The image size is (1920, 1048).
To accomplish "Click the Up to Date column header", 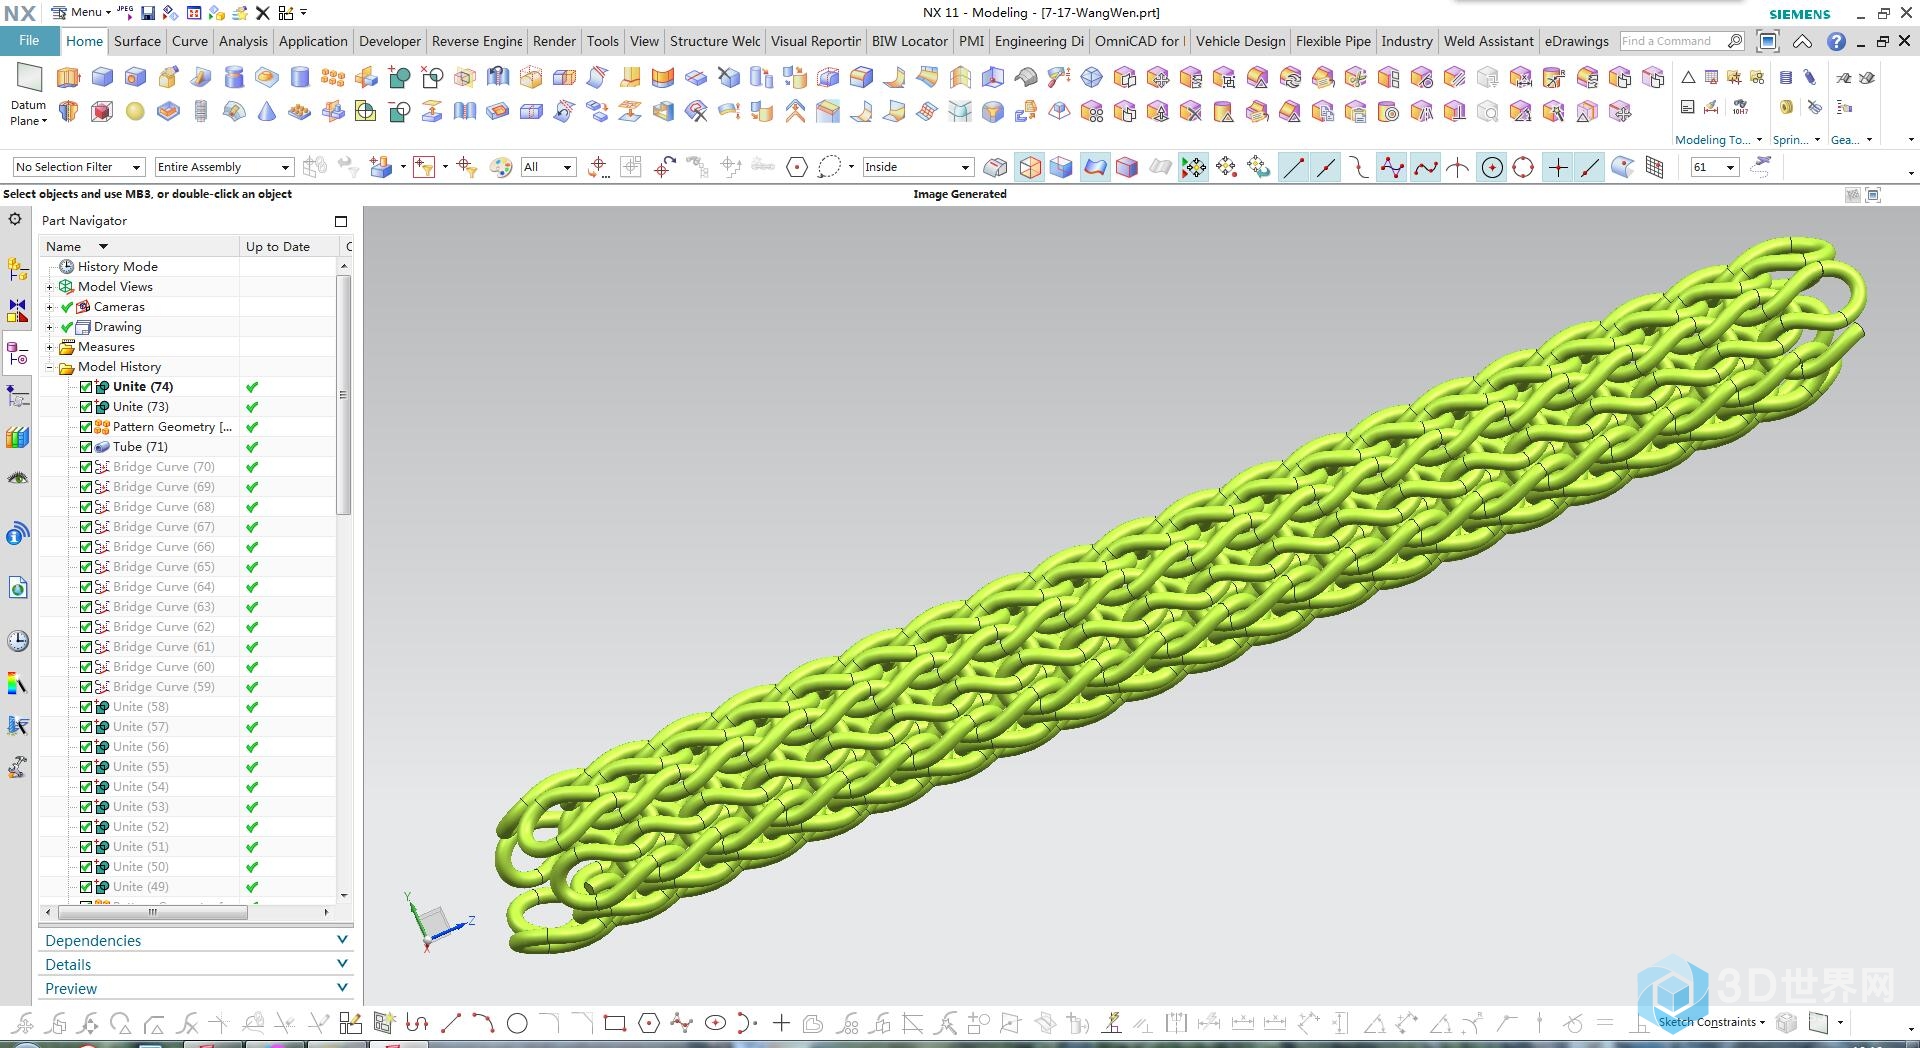I will click(289, 246).
